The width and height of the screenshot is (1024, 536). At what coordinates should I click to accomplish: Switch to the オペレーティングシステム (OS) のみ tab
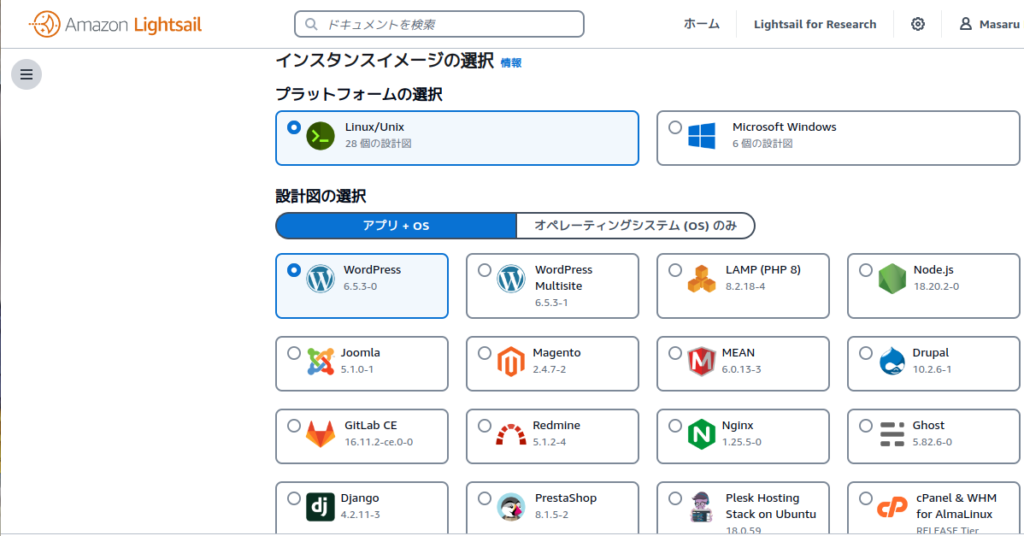pos(635,226)
